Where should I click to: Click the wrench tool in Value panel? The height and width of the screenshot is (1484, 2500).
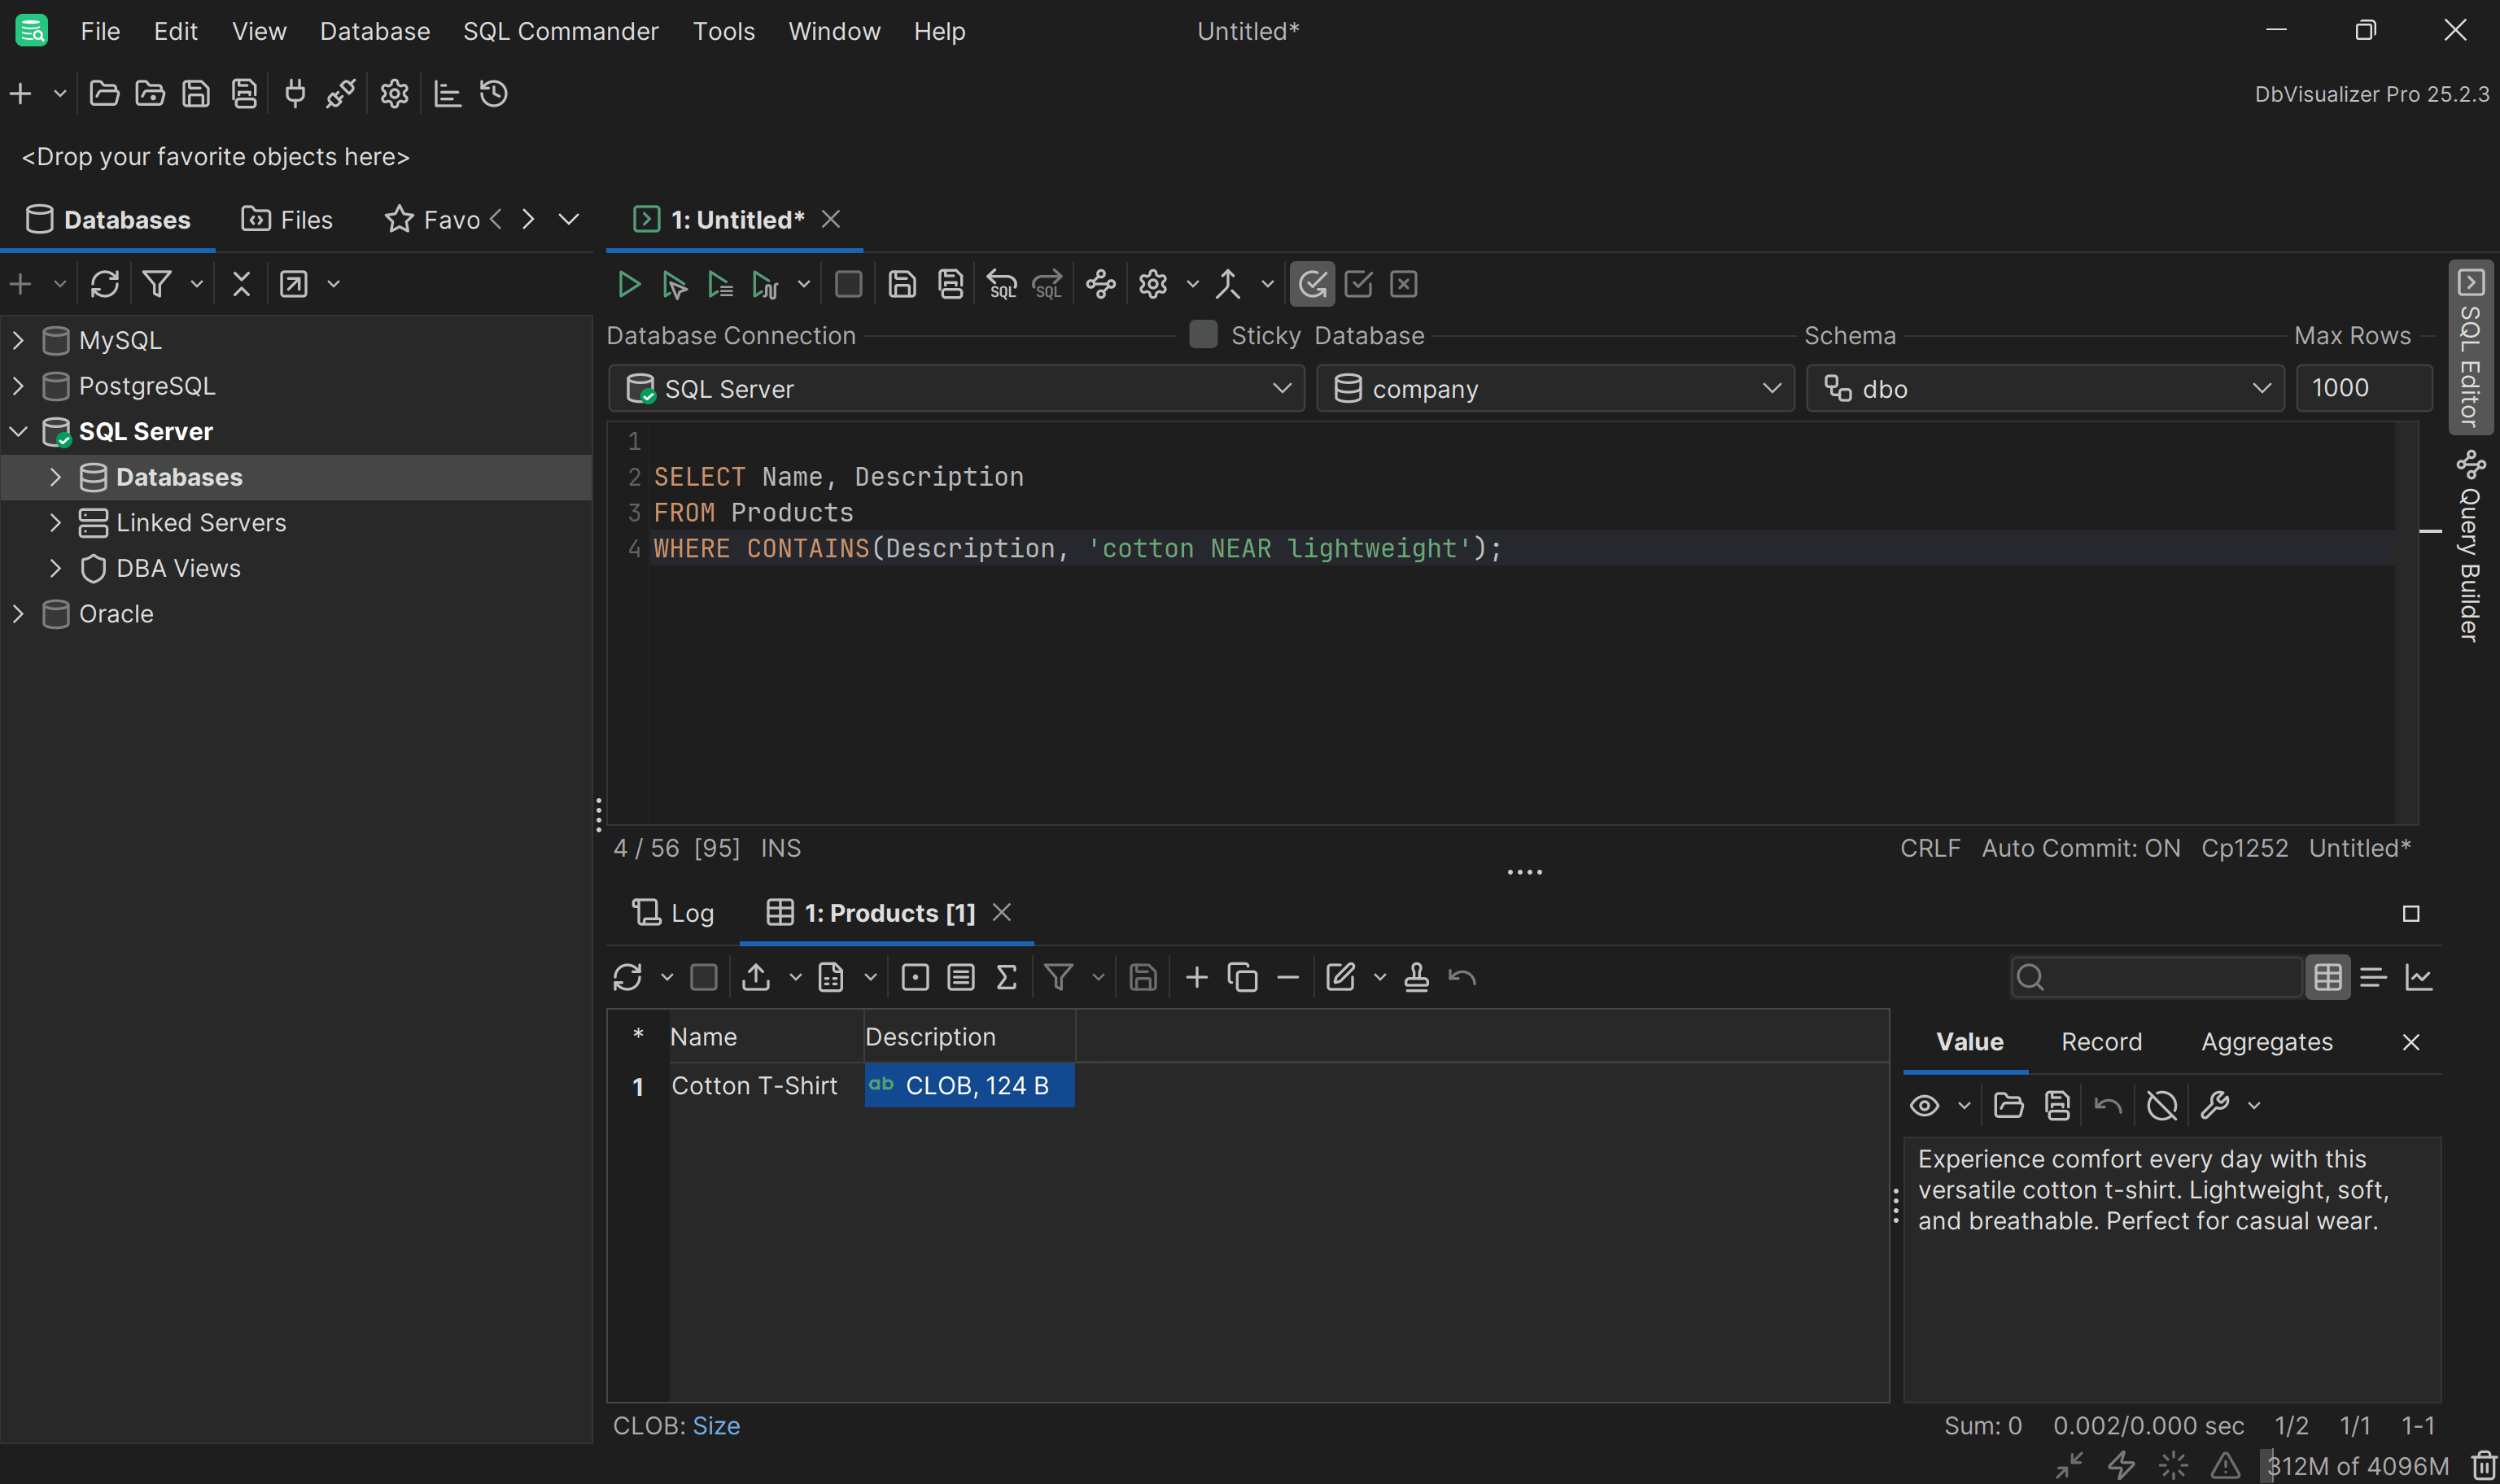(x=2215, y=1106)
